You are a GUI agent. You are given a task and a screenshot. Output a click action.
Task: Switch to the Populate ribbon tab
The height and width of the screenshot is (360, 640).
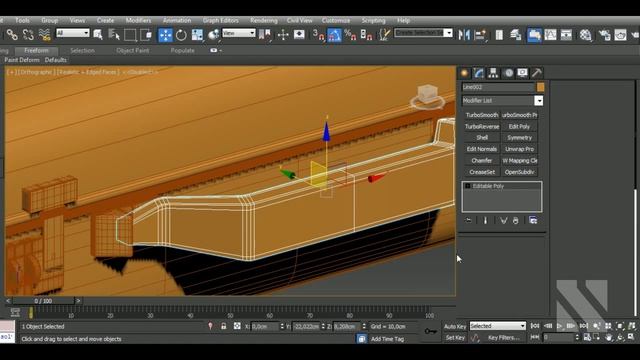point(182,51)
